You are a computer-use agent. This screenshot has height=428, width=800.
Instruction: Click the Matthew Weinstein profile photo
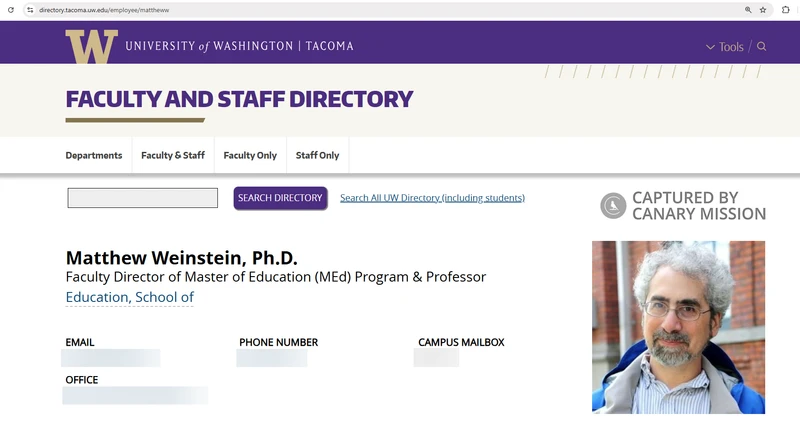678,327
